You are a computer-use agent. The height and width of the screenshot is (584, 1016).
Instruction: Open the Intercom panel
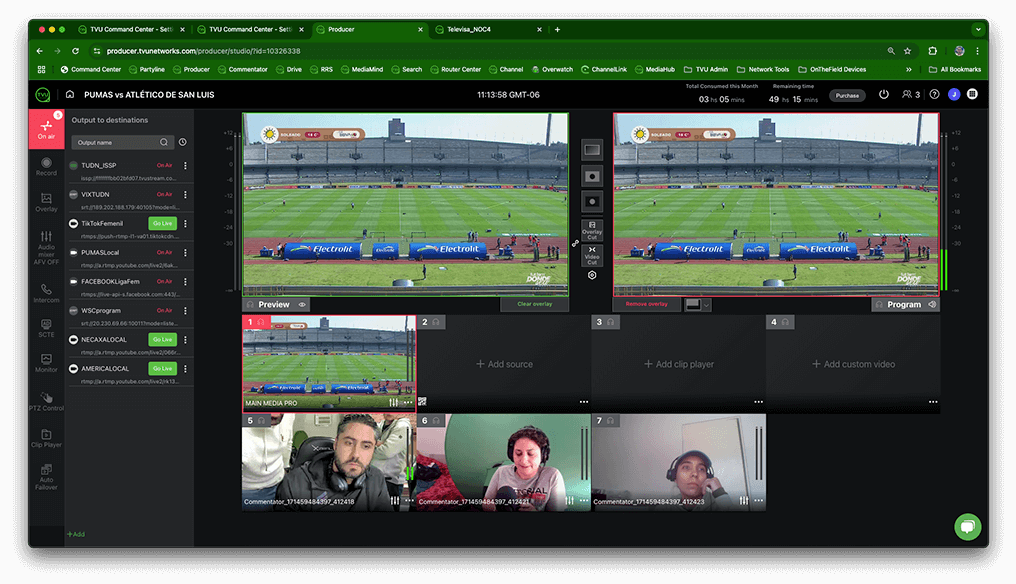point(46,293)
